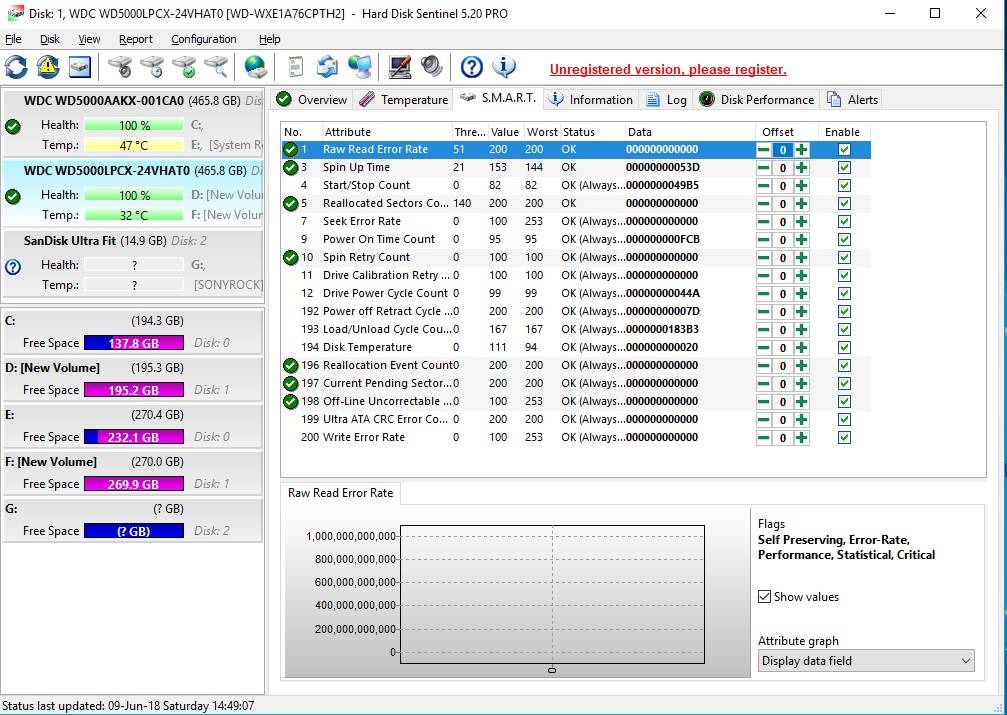Open the Attribute graph dropdown
The height and width of the screenshot is (715, 1007).
tap(865, 661)
